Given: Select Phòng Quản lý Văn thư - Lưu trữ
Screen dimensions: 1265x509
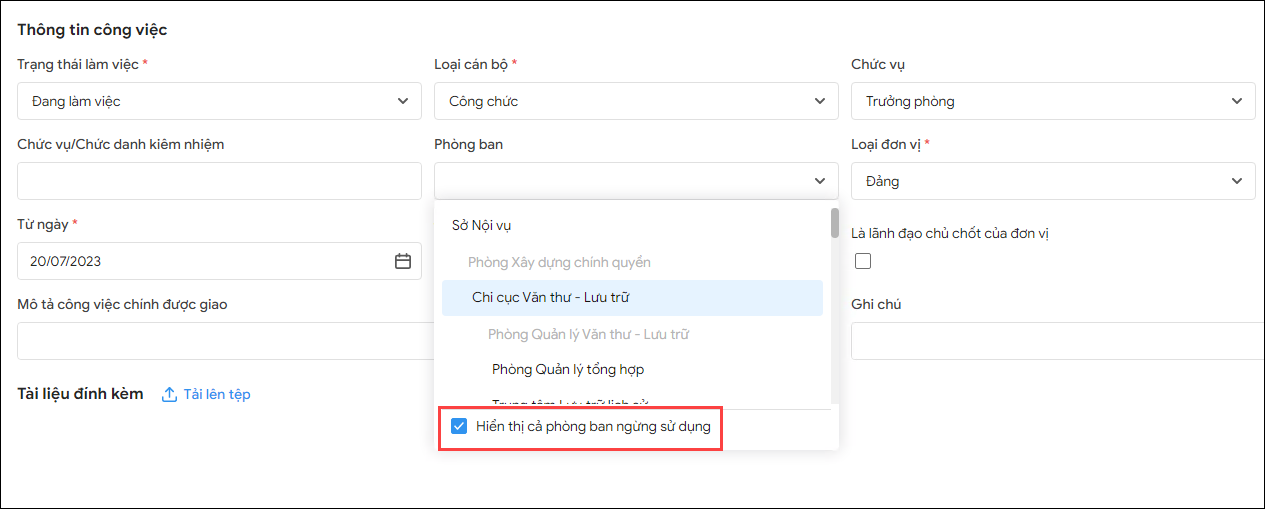Looking at the screenshot, I should click(x=588, y=334).
